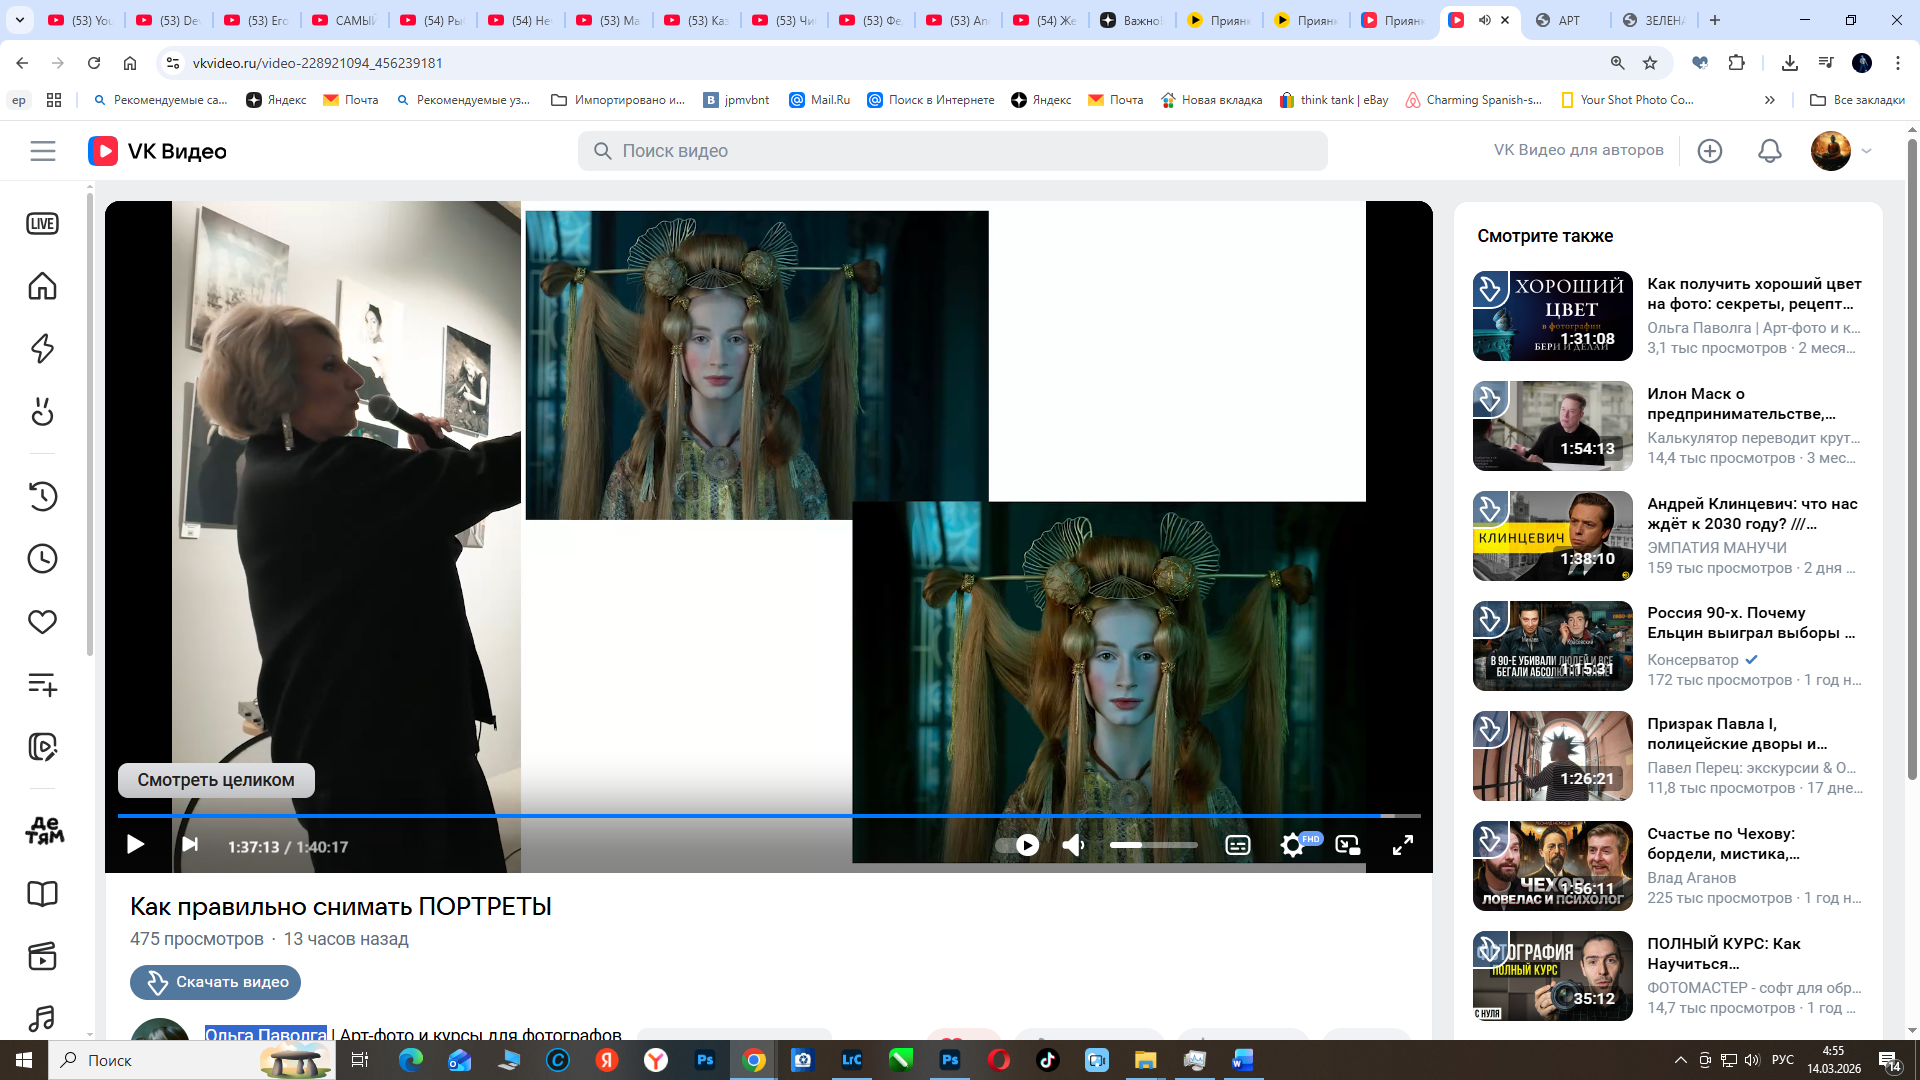Viewport: 1920px width, 1080px height.
Task: Click the notifications bell icon
Action: tap(1769, 151)
